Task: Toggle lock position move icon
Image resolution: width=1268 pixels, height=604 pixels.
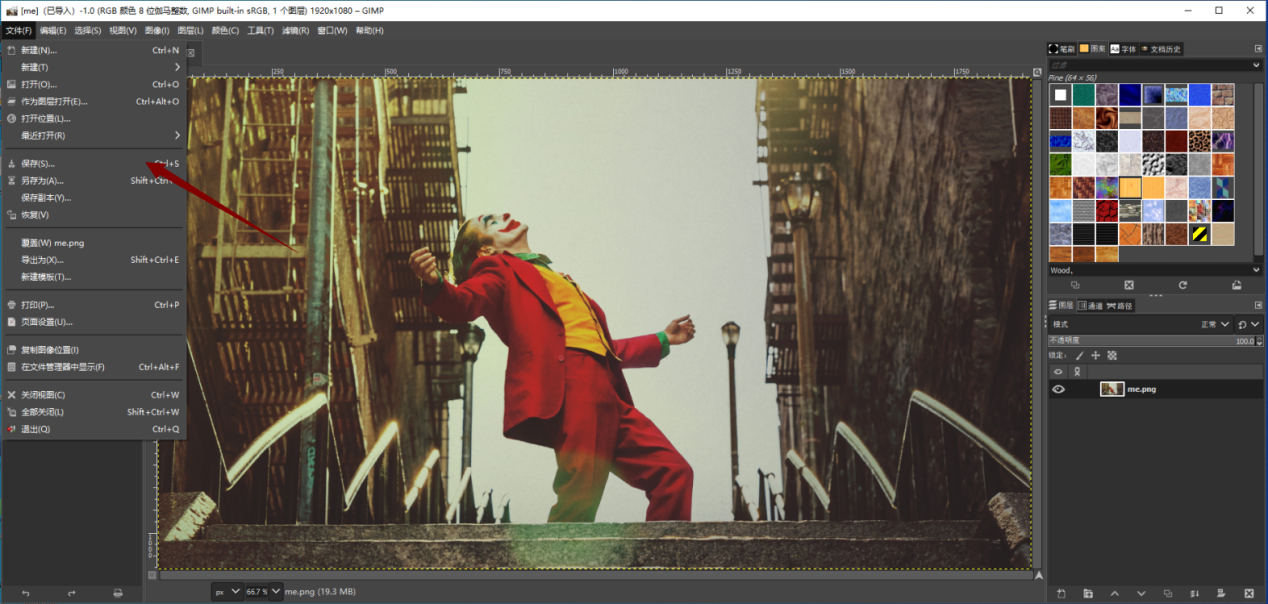Action: click(x=1095, y=355)
